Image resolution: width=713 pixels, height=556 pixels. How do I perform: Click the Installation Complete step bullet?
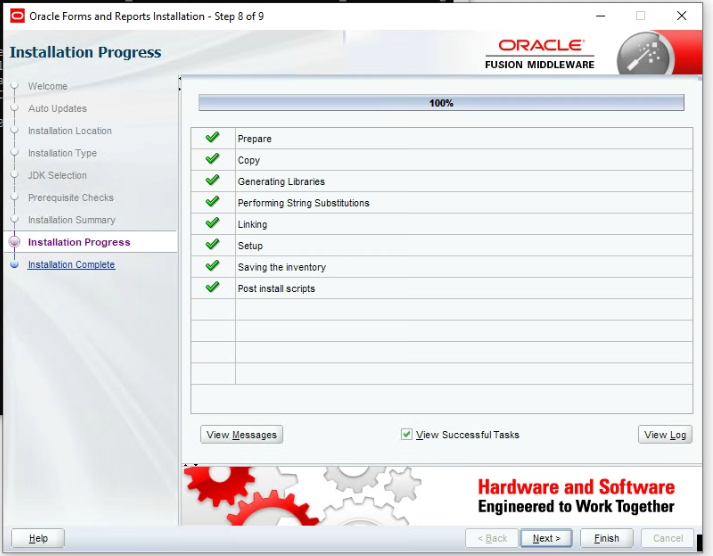pos(15,265)
